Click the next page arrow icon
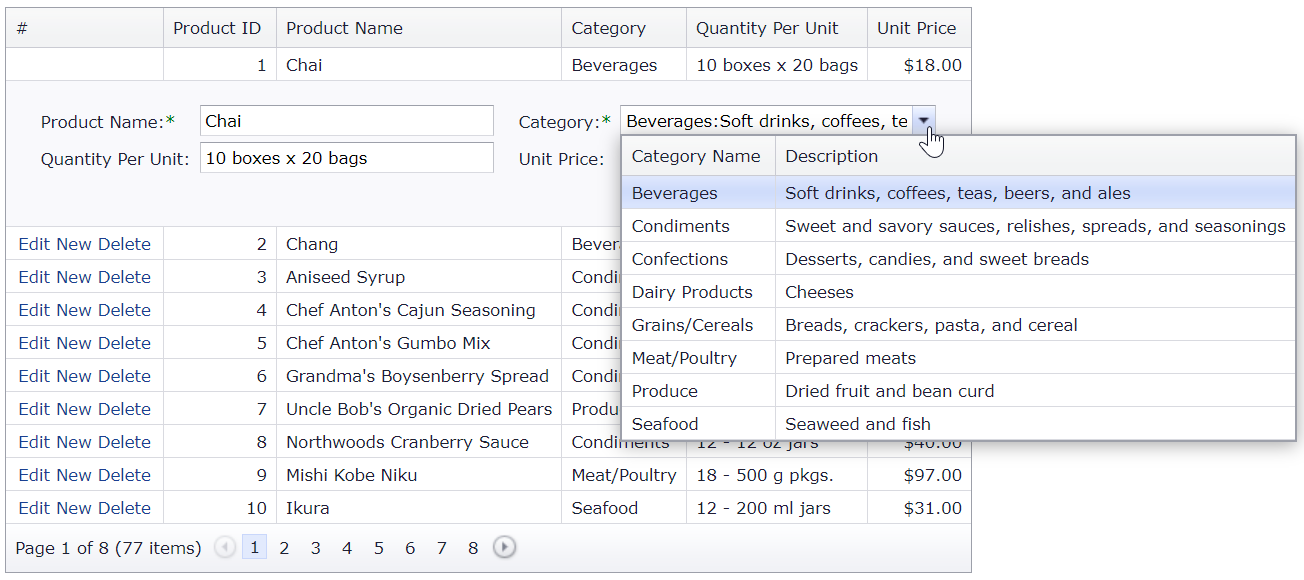The width and height of the screenshot is (1304, 580). point(505,547)
